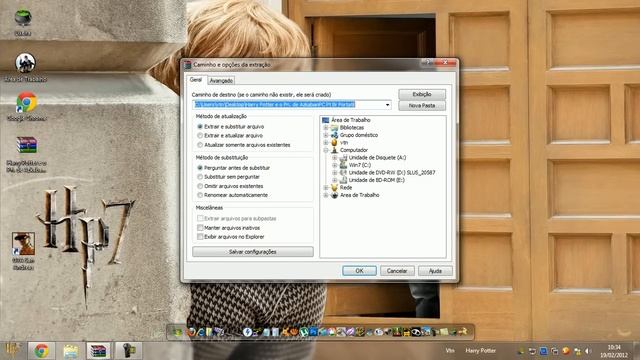This screenshot has width=640, height=360.
Task: Click the Cancelar button
Action: 397,271
